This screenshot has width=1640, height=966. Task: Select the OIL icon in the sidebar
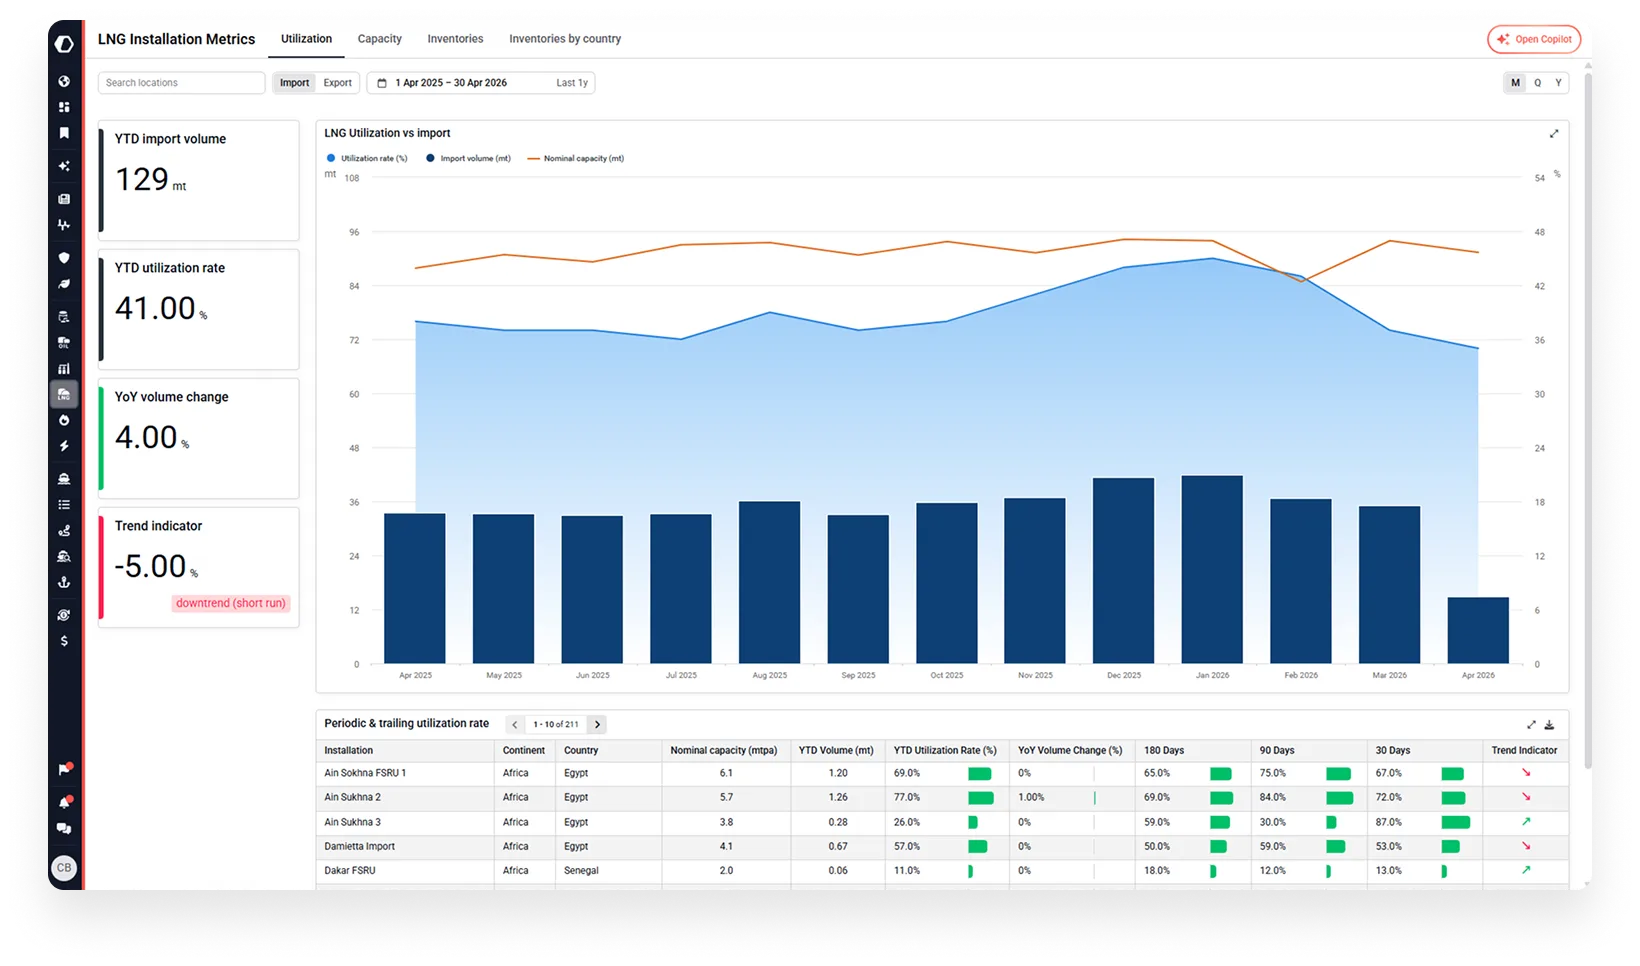[x=64, y=343]
